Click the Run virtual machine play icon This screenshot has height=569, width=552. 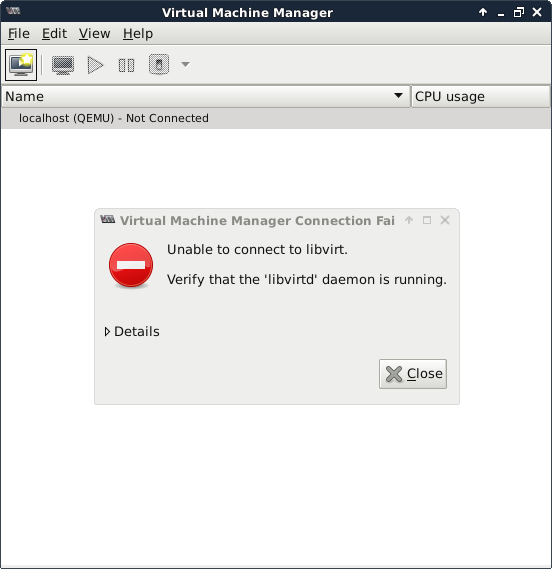click(95, 65)
